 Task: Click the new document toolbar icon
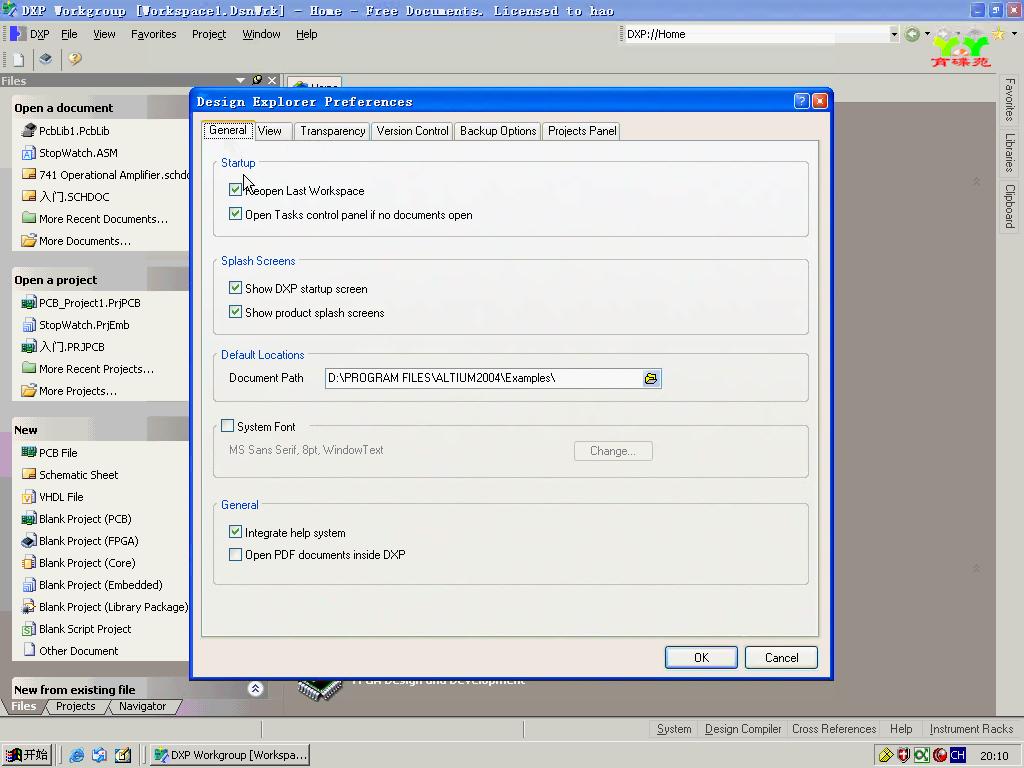tap(18, 59)
